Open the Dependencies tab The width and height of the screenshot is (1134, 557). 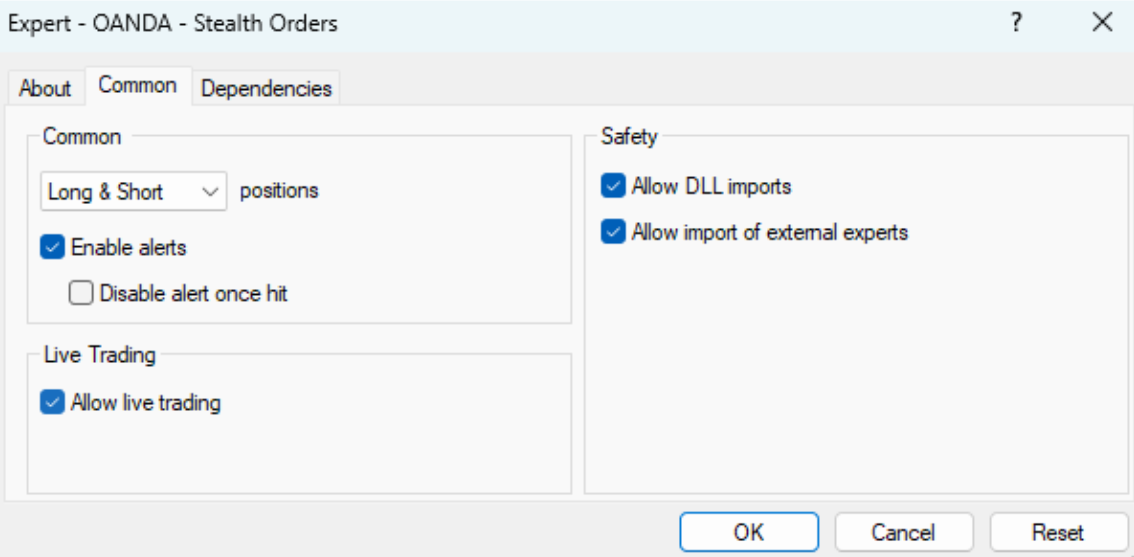click(x=266, y=88)
